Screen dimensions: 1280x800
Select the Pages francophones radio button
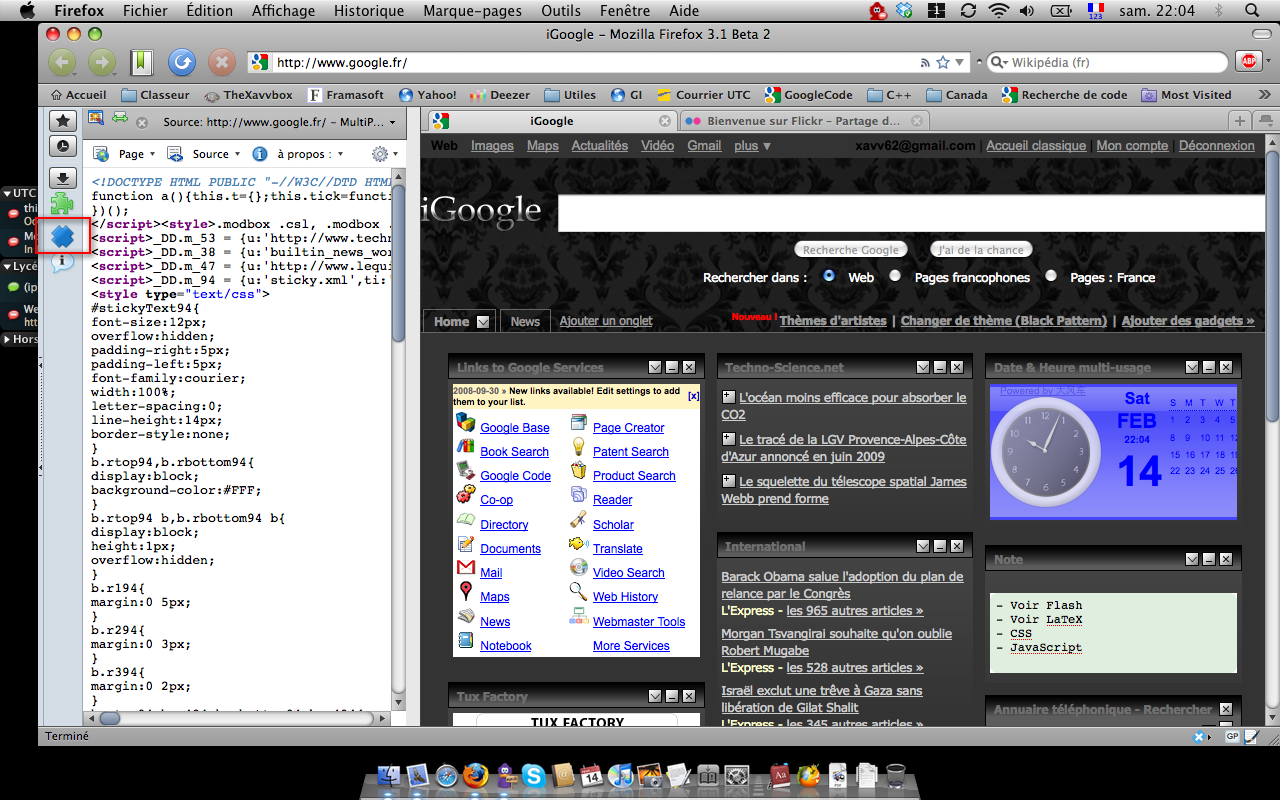895,276
